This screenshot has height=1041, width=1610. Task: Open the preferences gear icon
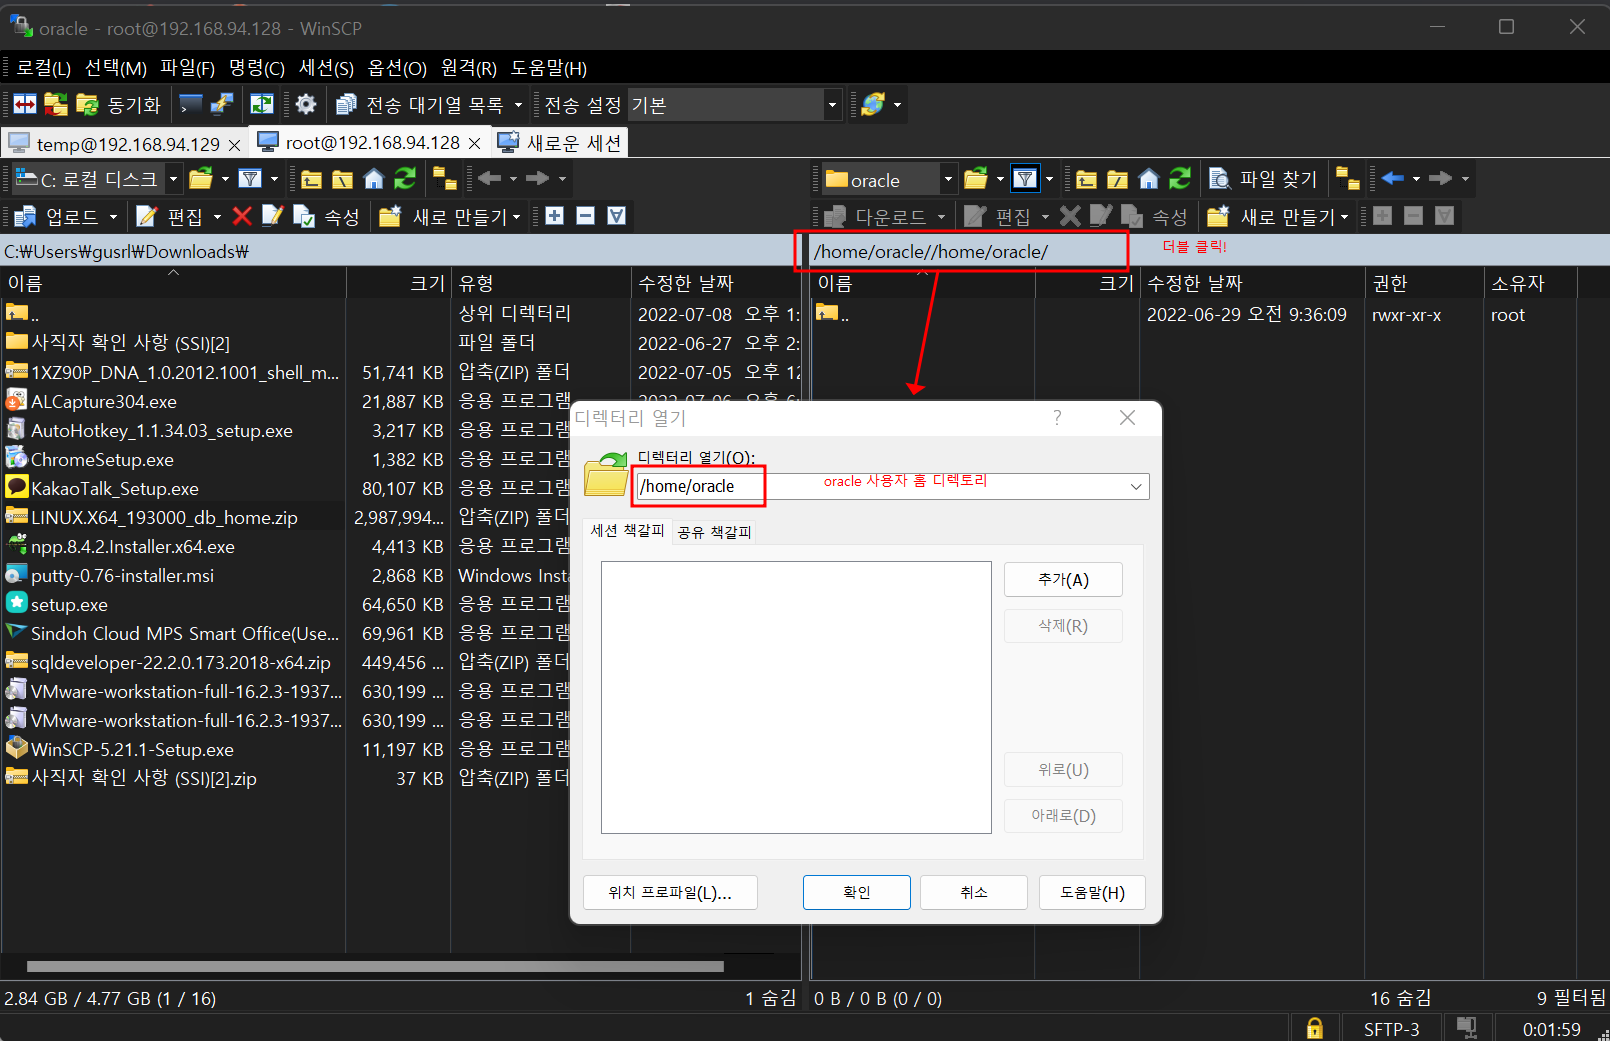pyautogui.click(x=306, y=104)
